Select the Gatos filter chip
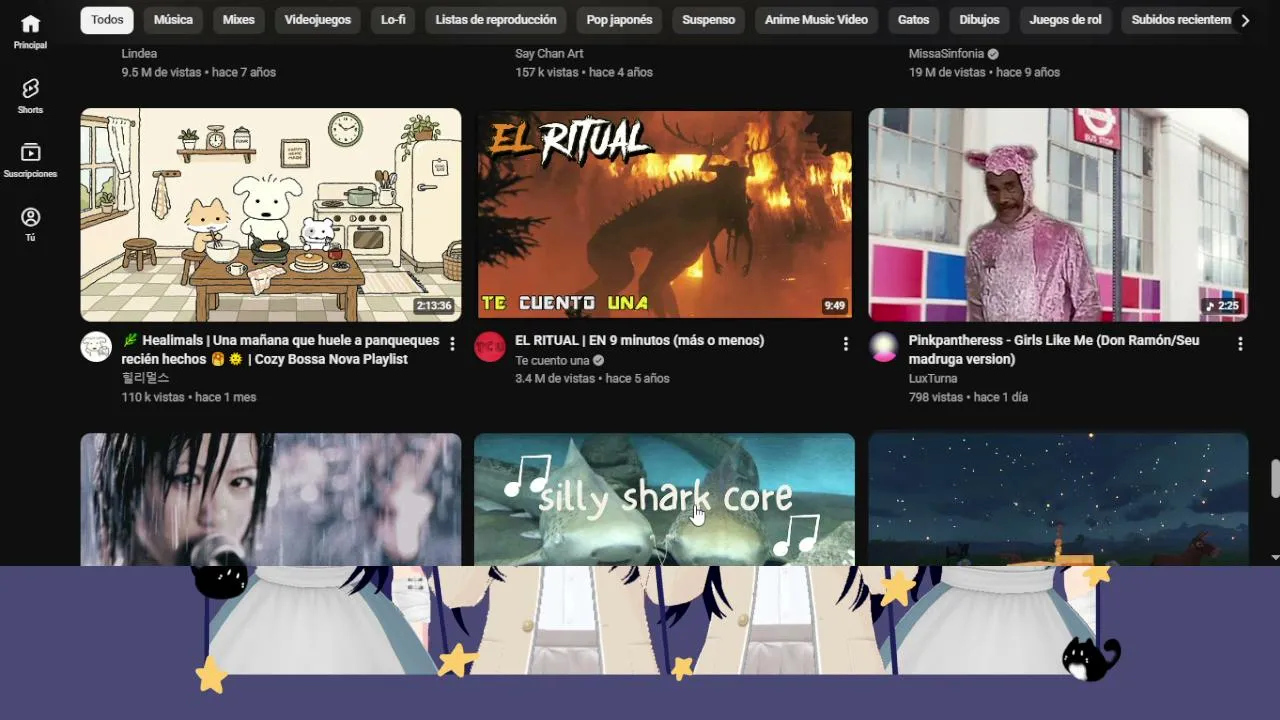This screenshot has width=1280, height=720. click(x=914, y=20)
